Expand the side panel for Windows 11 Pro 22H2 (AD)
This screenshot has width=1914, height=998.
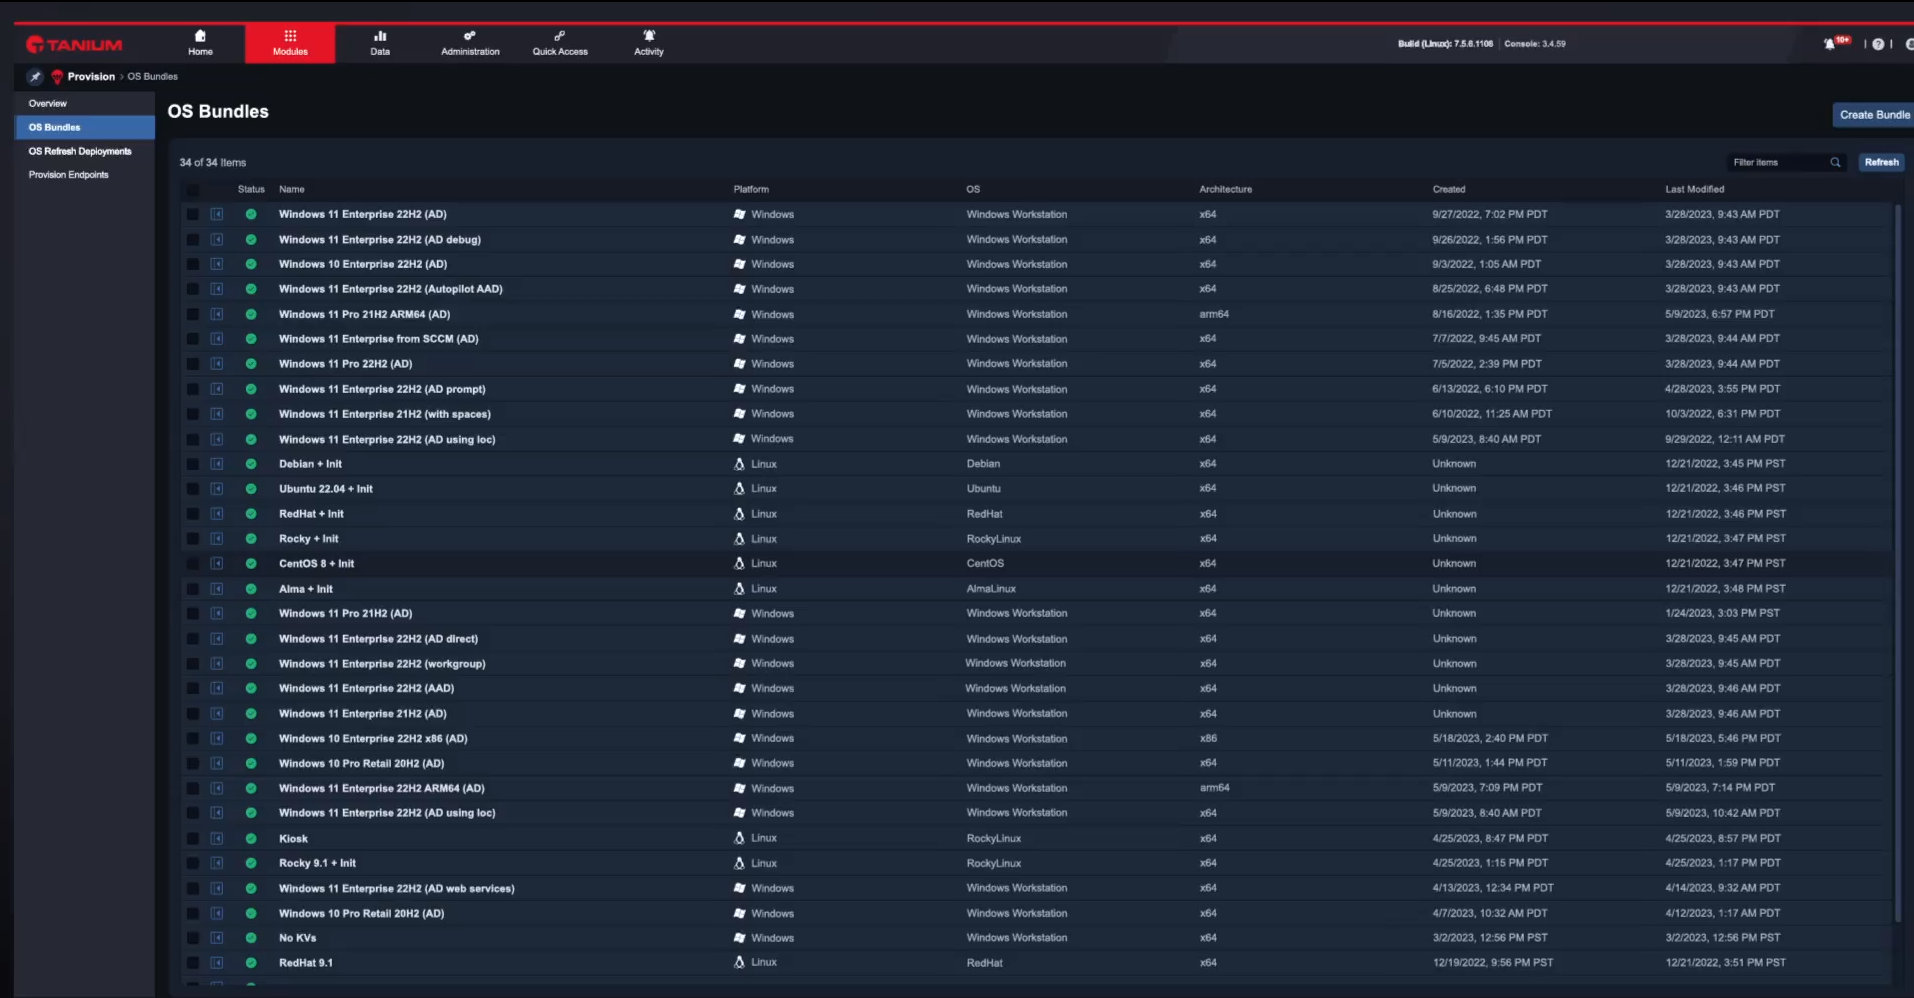[x=217, y=364]
